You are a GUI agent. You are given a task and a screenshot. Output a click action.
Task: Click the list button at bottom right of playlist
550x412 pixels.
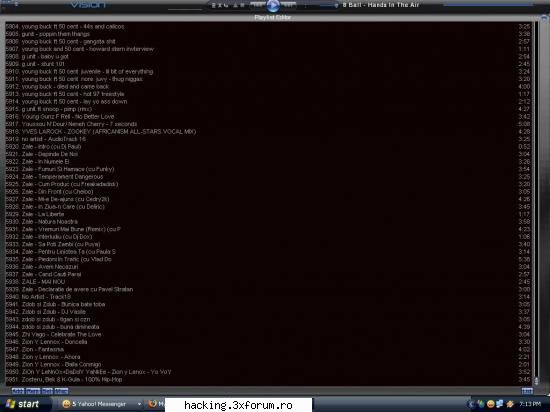pos(527,391)
